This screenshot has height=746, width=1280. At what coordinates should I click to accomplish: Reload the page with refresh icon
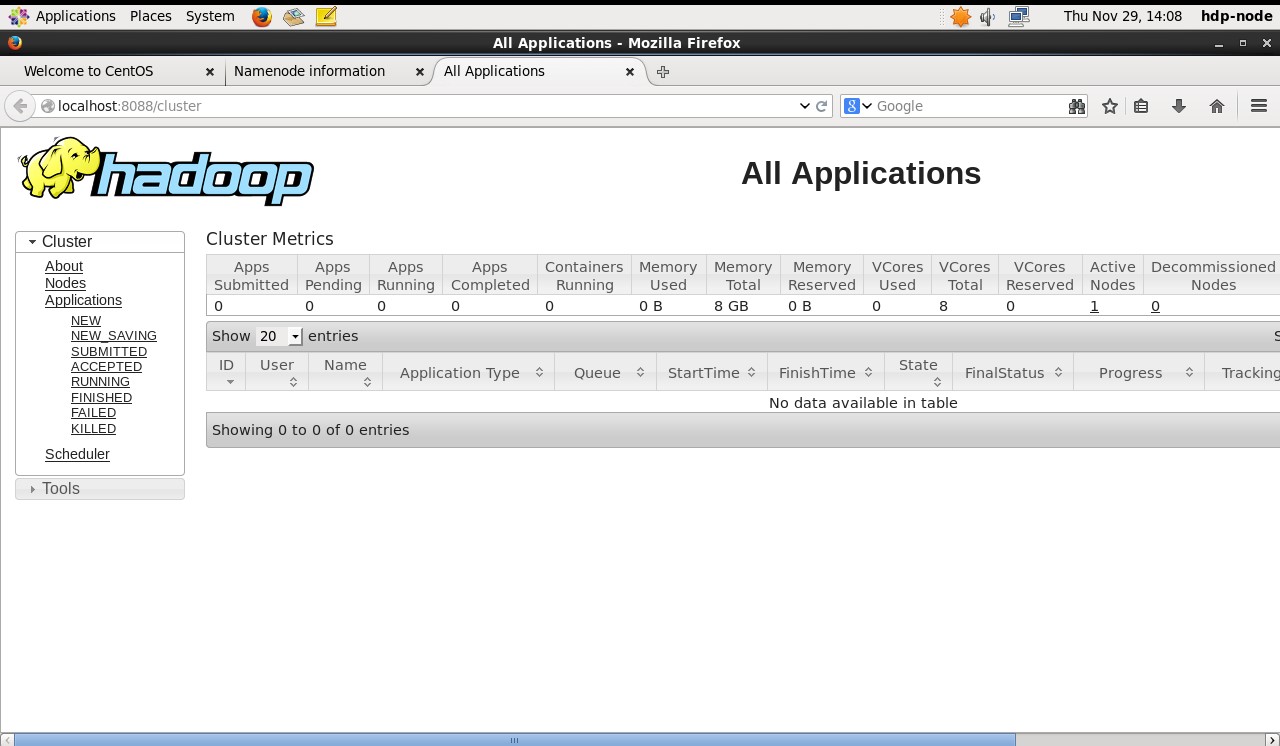[x=822, y=106]
